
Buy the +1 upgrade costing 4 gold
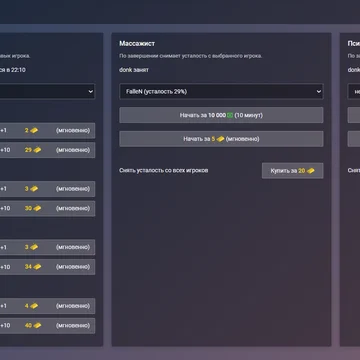47,306
